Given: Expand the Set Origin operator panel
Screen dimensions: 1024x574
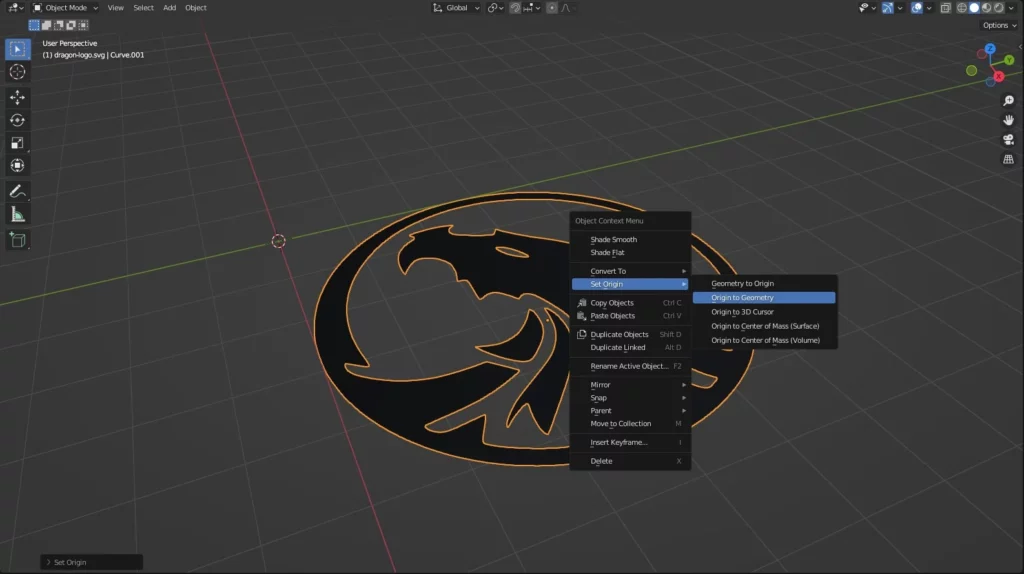Looking at the screenshot, I should point(91,562).
